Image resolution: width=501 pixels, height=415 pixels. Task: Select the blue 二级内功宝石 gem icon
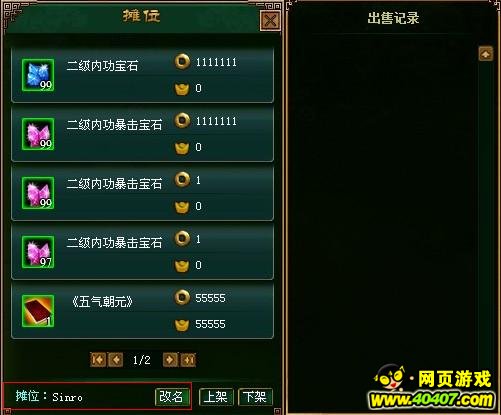[x=38, y=75]
